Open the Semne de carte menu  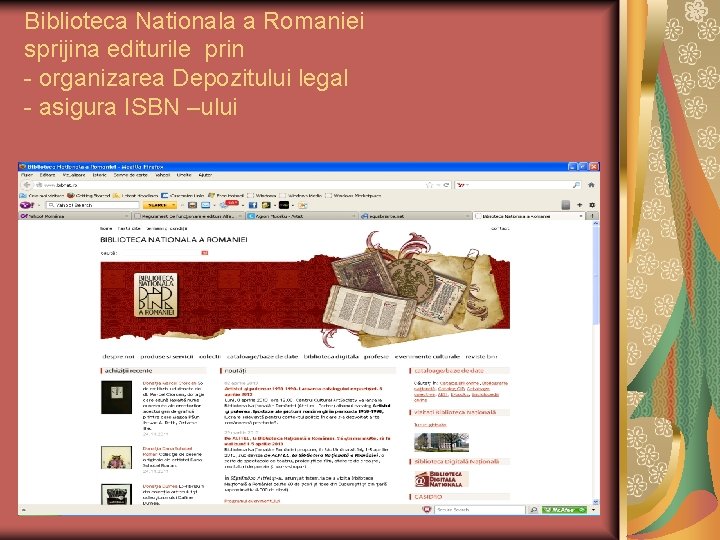point(130,175)
